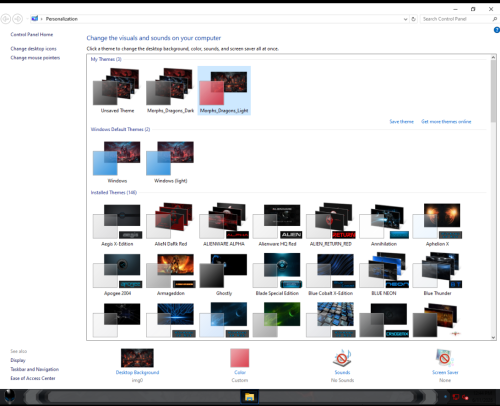Go back with the navigation arrow
Screen dimensions: 500x406
(6, 19)
